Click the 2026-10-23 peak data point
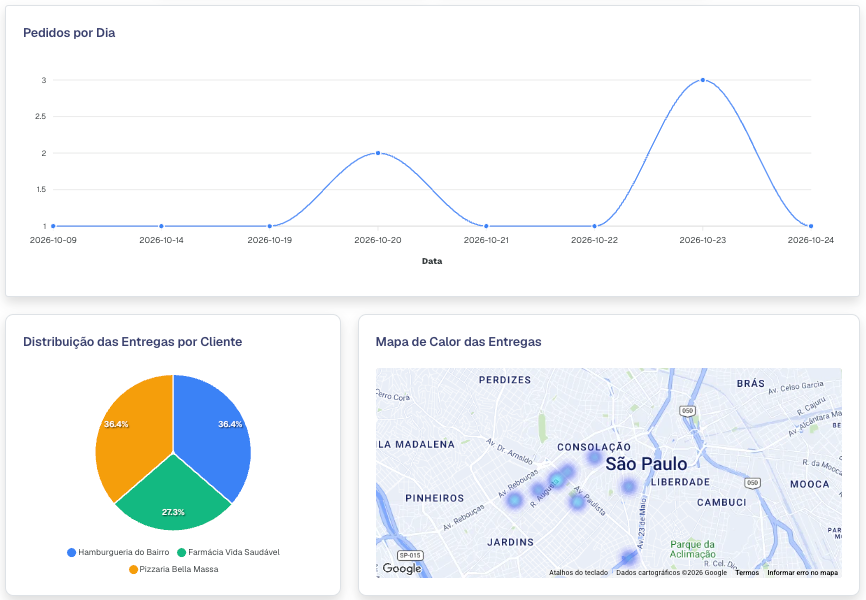Screen dimensions: 866x600 click(x=703, y=80)
